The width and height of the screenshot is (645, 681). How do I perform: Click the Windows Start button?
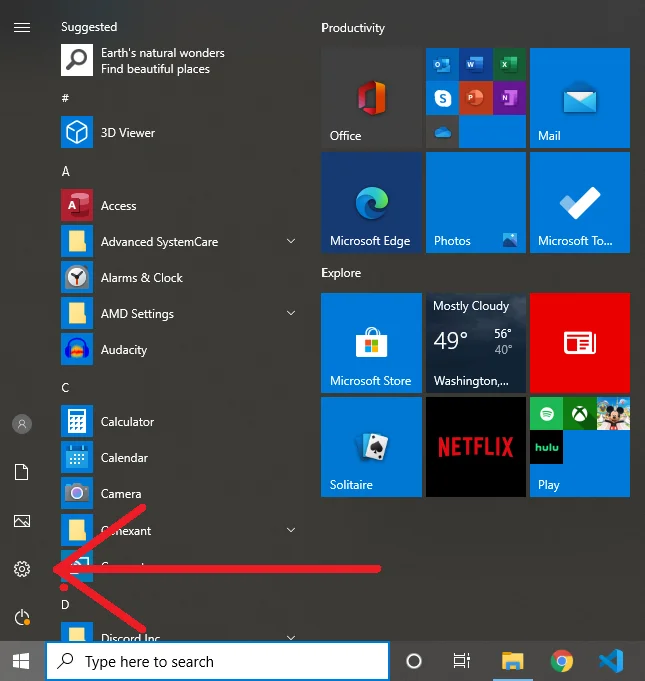[x=21, y=661]
